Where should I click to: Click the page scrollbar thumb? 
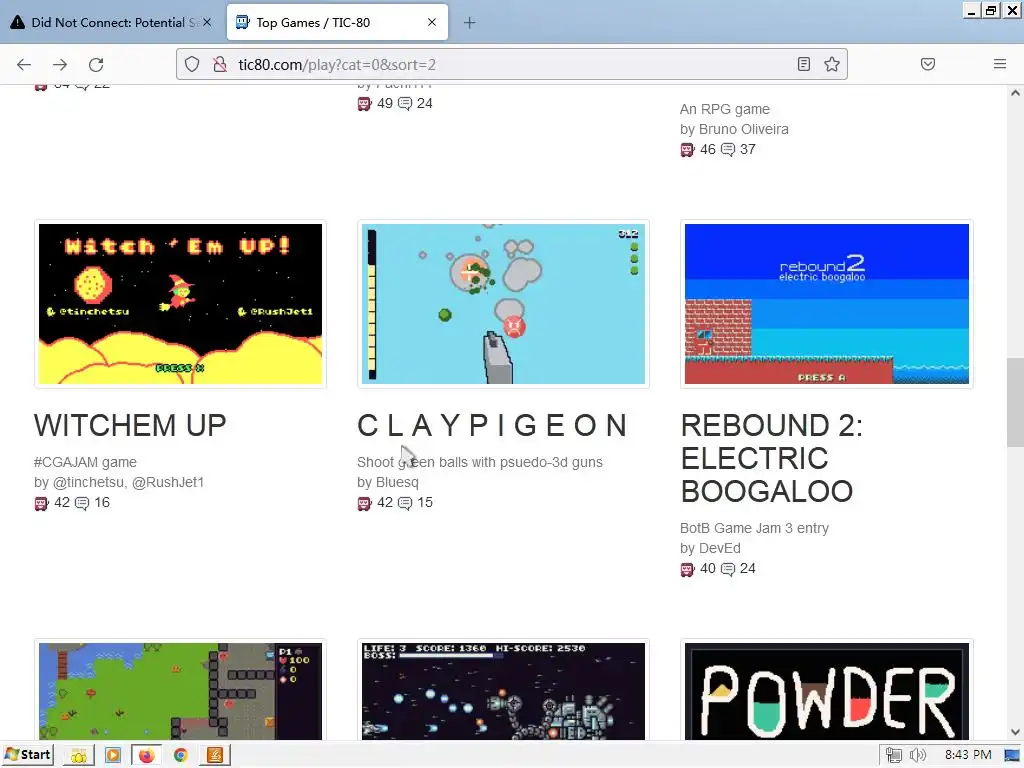click(1015, 402)
